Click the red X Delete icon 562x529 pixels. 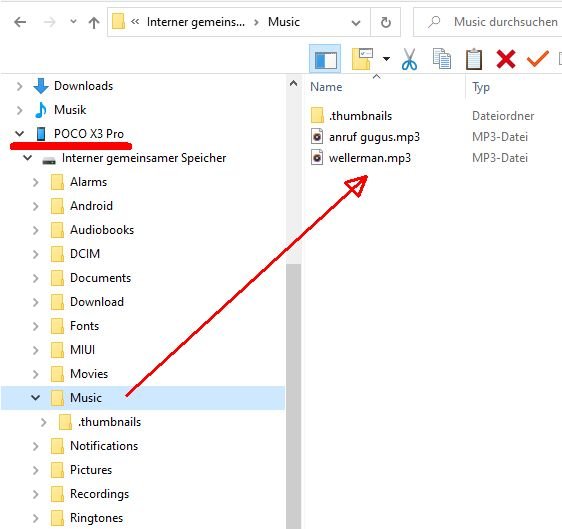(506, 59)
